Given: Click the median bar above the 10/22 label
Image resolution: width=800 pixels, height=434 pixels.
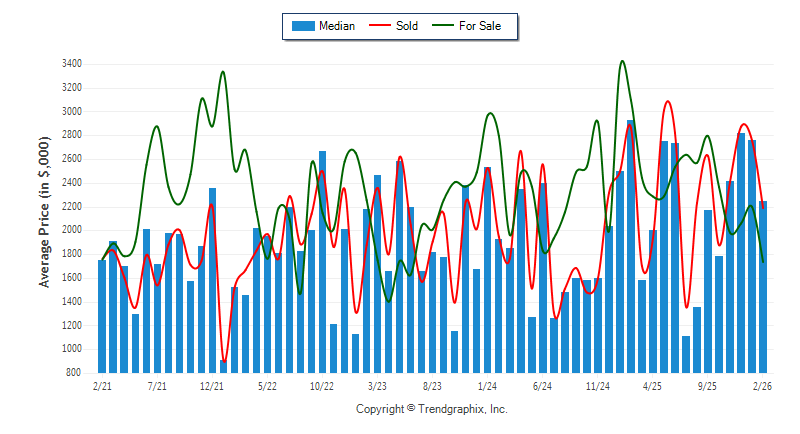Looking at the screenshot, I should 322,260.
